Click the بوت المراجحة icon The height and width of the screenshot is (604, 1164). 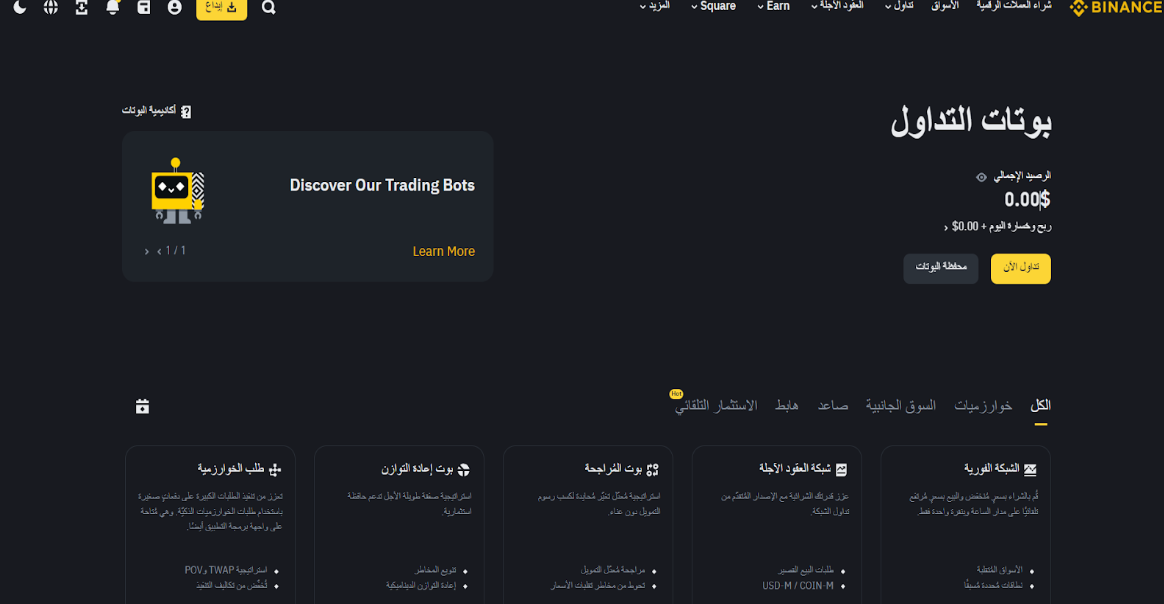coord(653,470)
